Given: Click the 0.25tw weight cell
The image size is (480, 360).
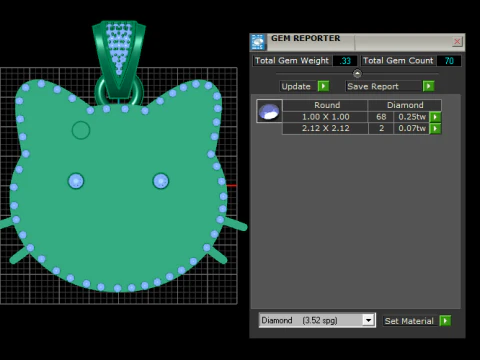Looking at the screenshot, I should [x=412, y=117].
